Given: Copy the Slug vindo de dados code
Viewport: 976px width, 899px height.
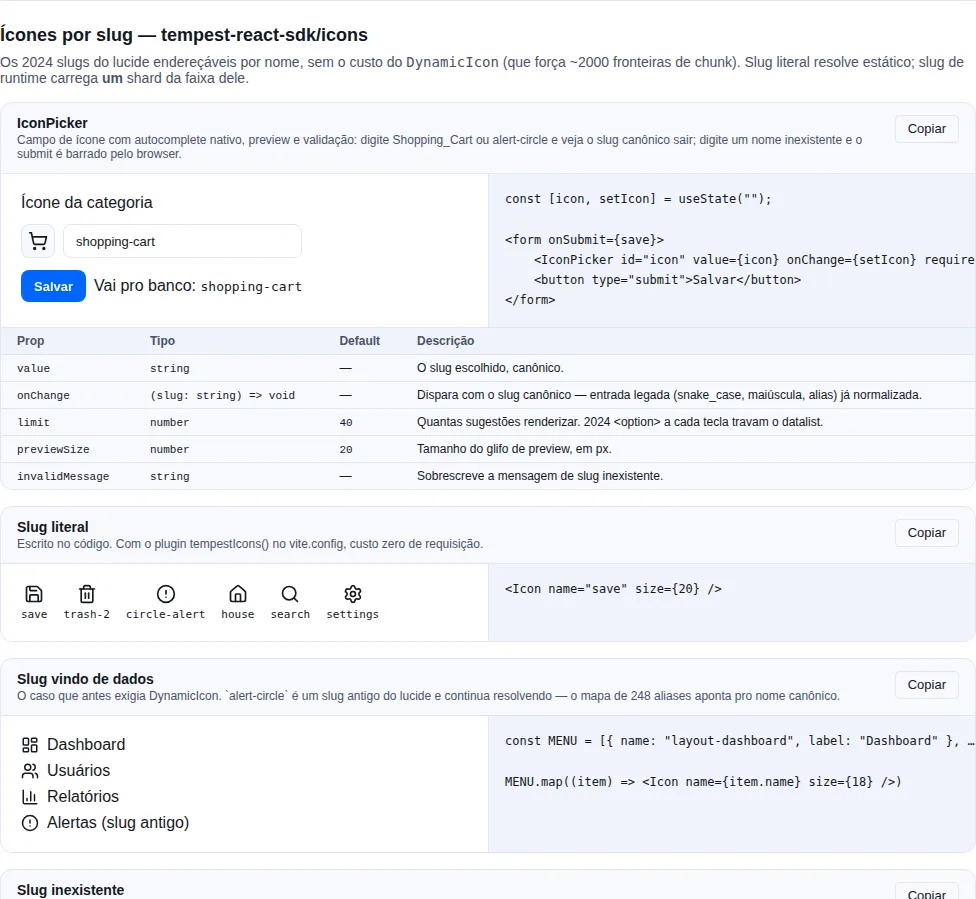Looking at the screenshot, I should (926, 685).
